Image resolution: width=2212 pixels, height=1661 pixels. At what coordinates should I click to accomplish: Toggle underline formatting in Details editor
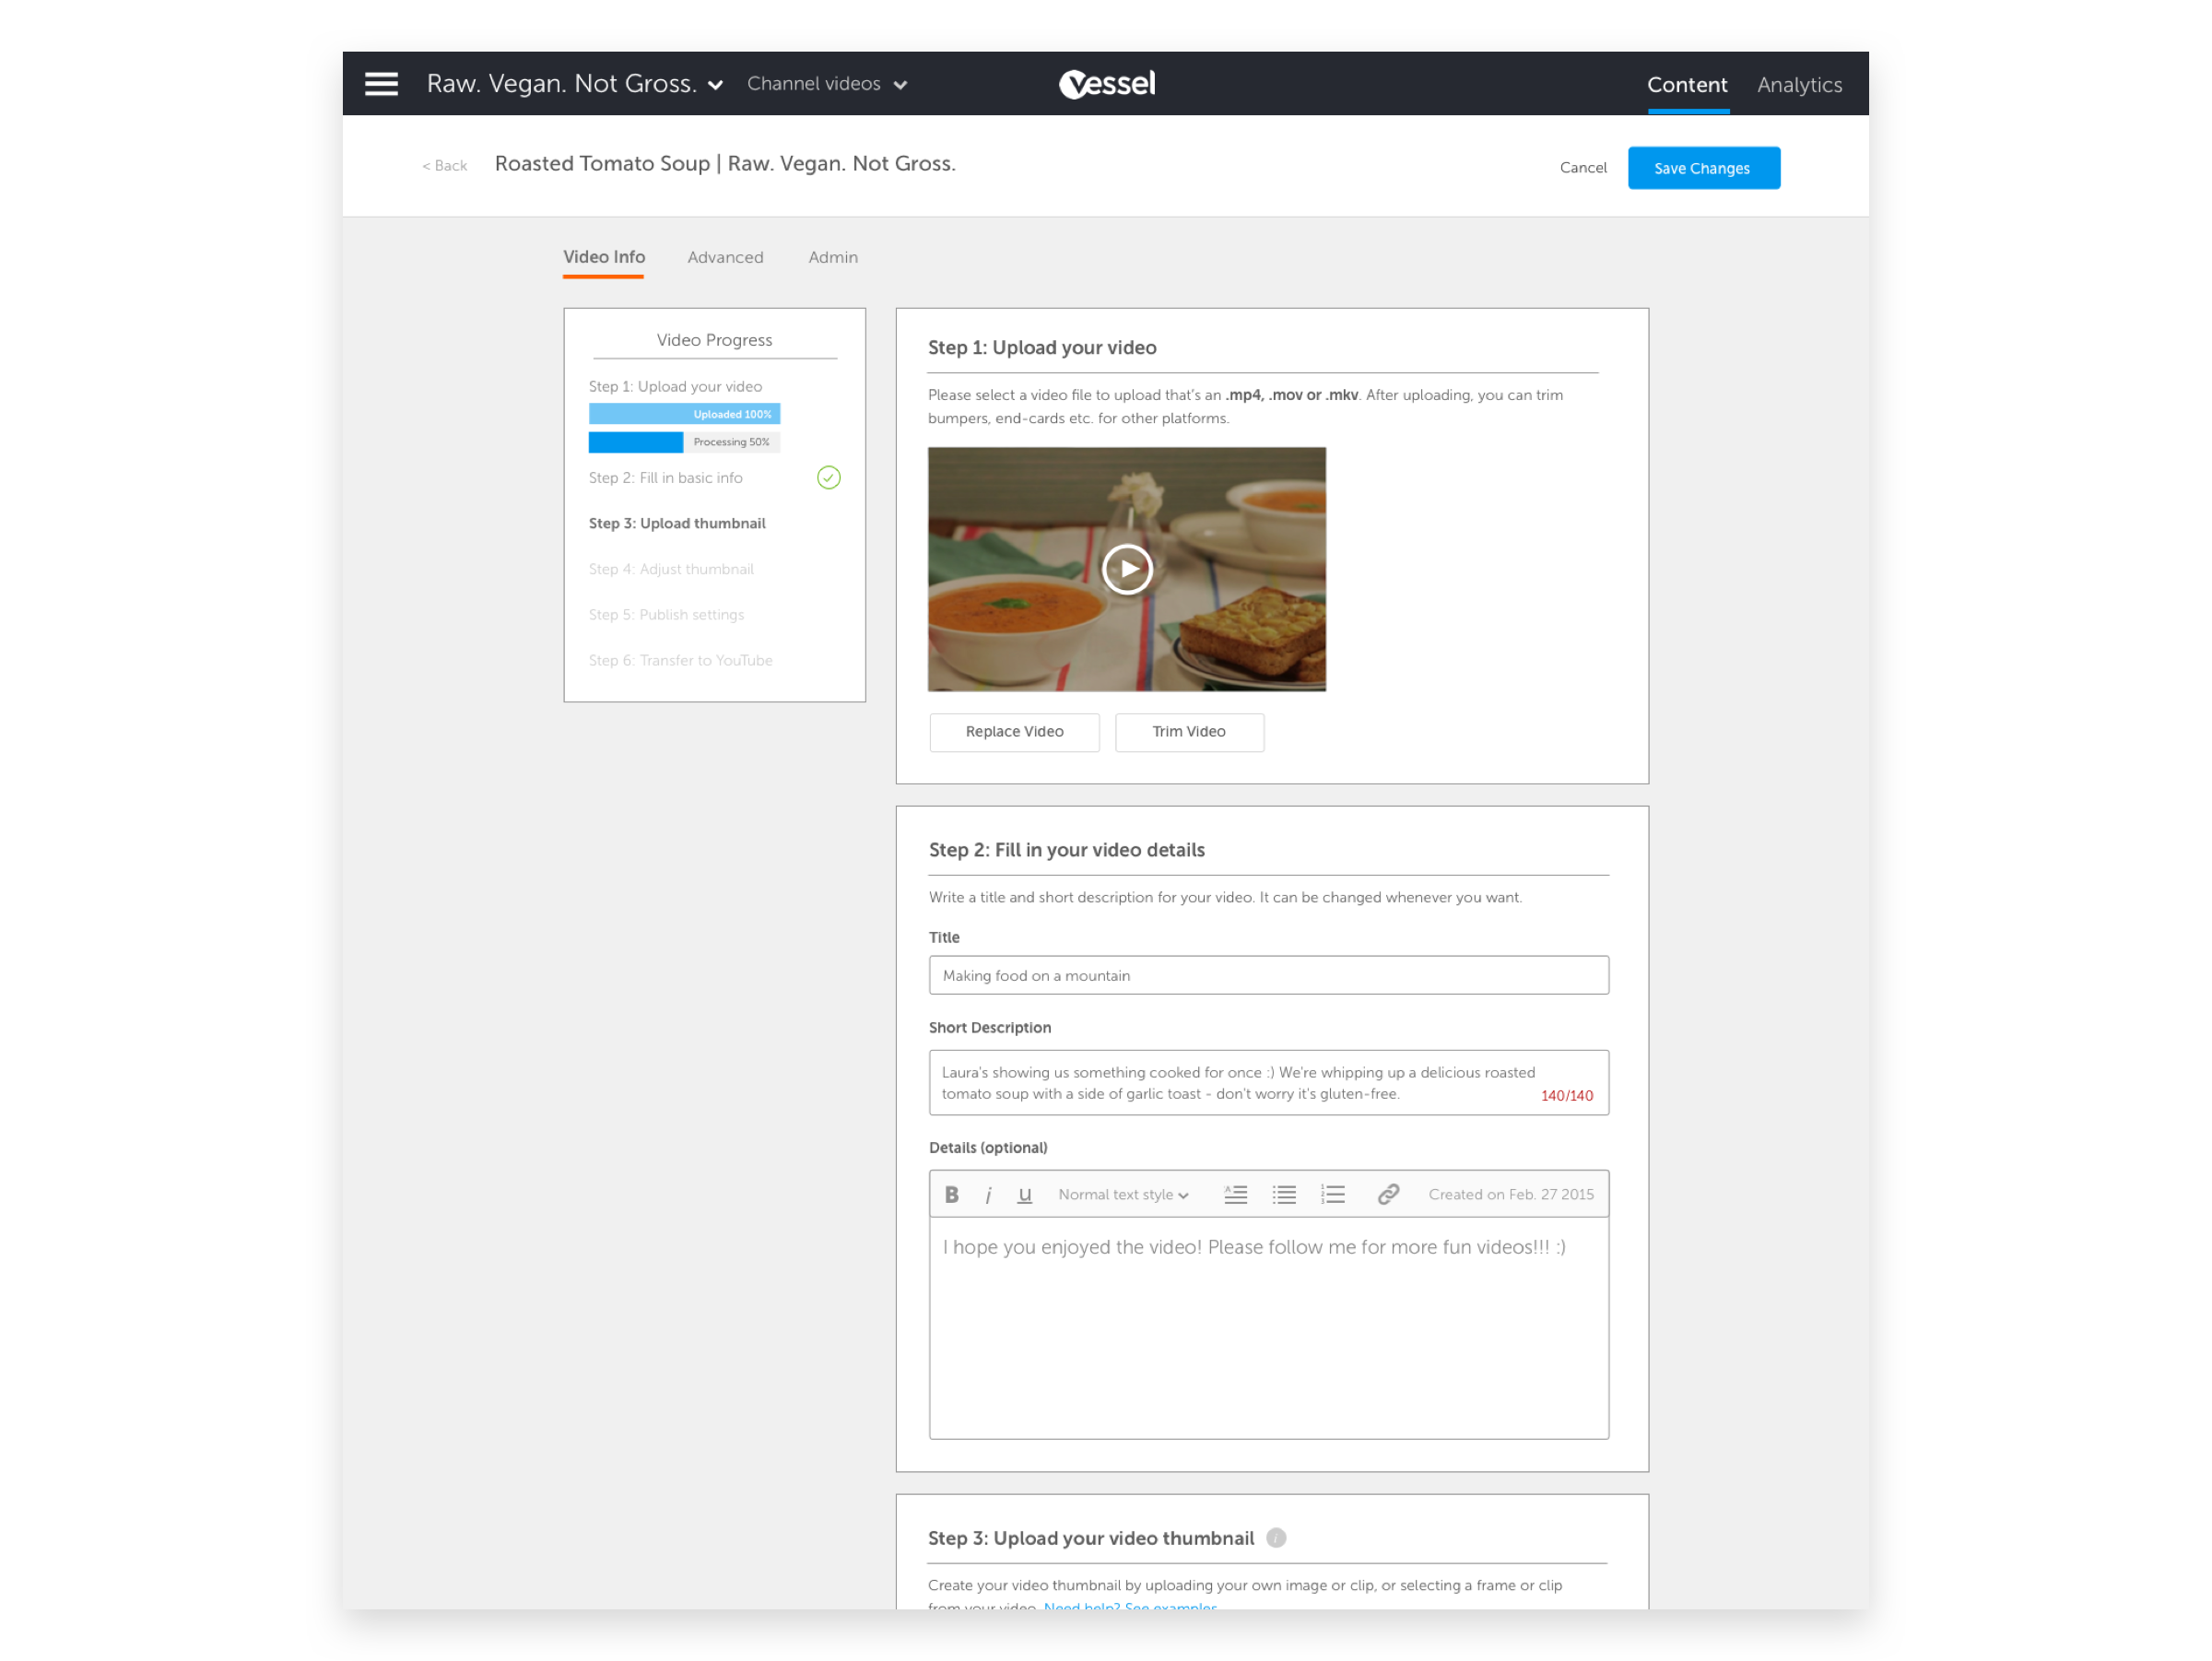pos(1025,1195)
